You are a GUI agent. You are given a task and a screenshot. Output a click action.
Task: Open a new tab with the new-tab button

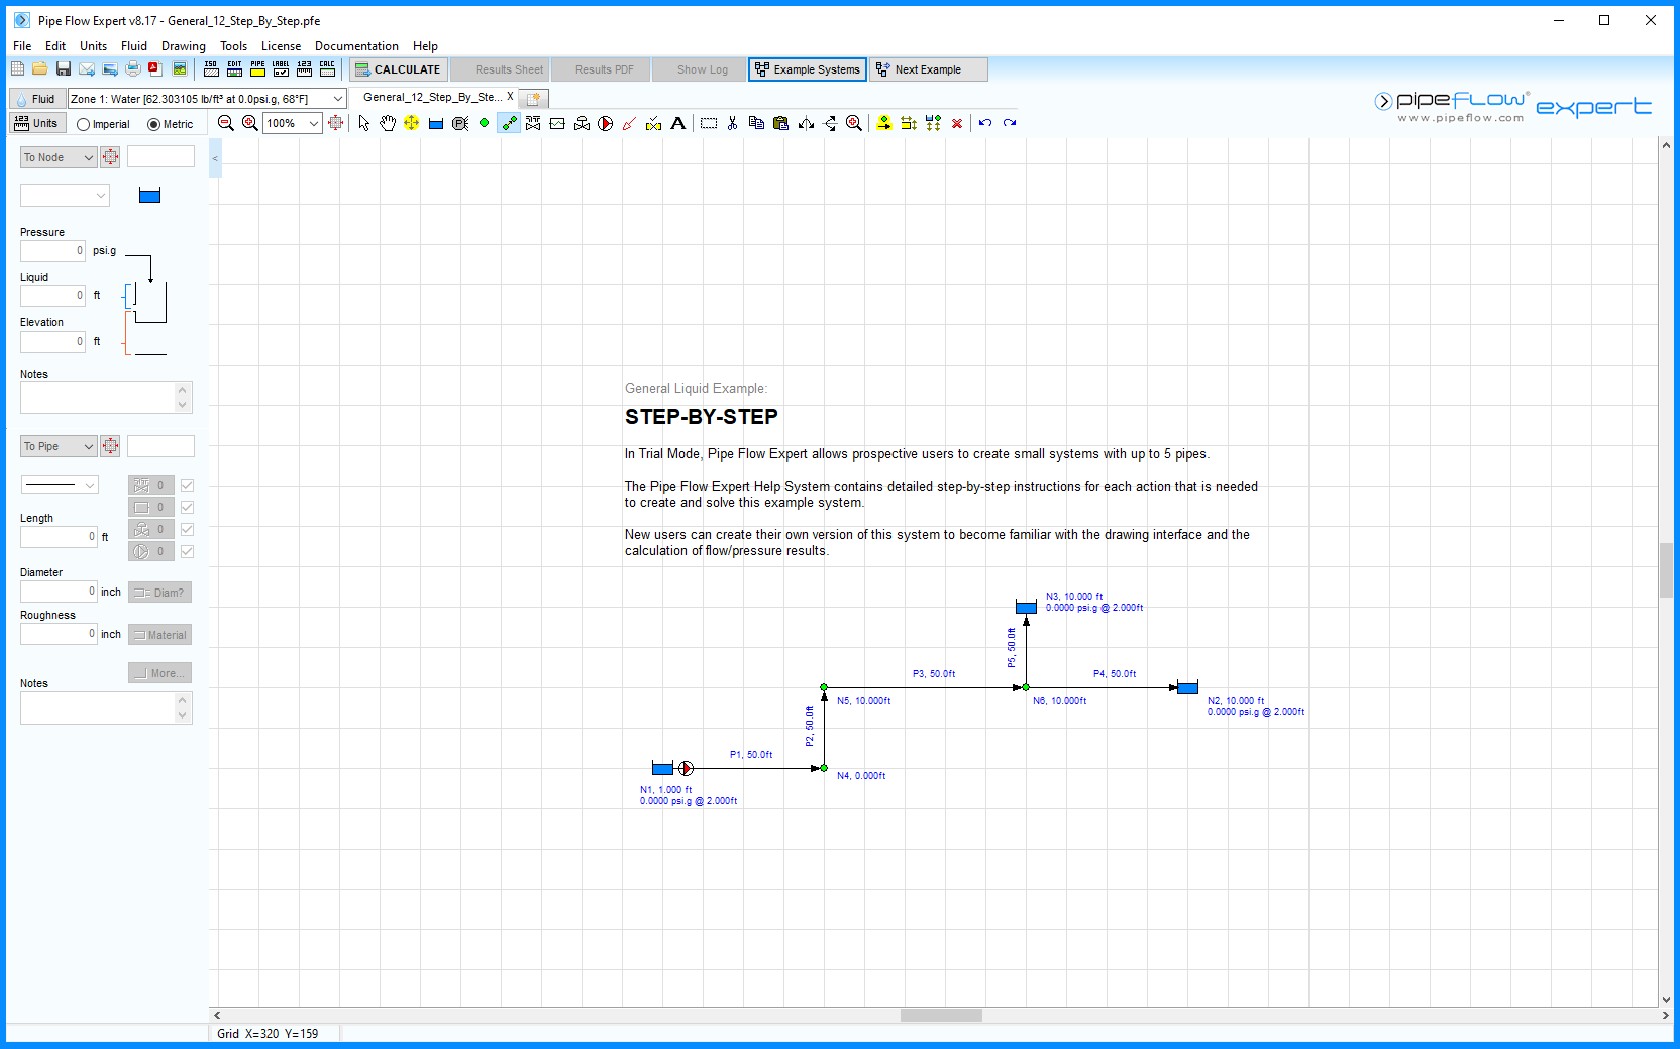click(x=533, y=98)
